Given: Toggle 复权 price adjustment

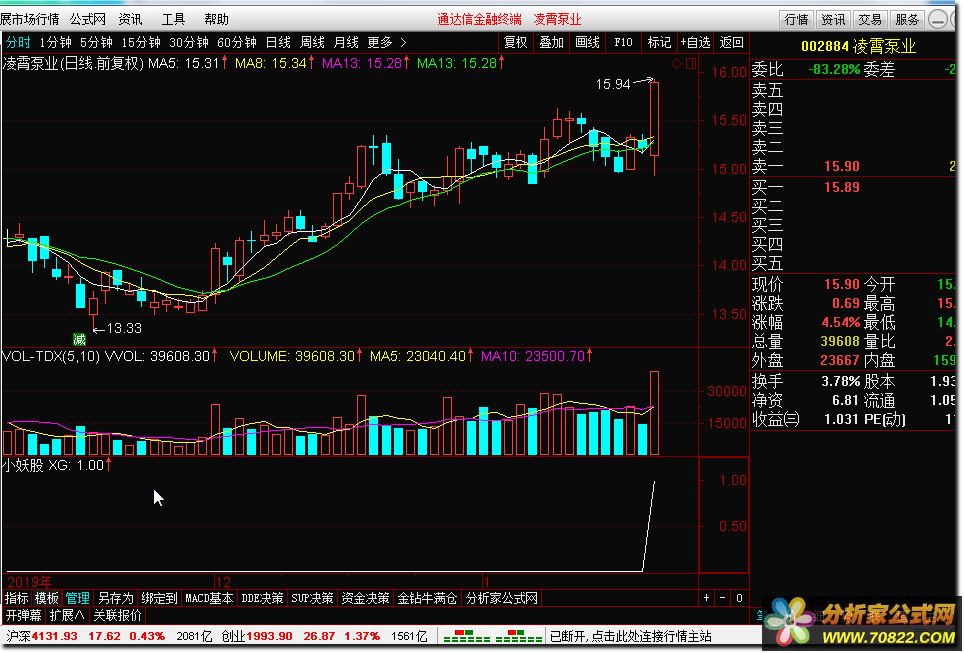Looking at the screenshot, I should 515,42.
